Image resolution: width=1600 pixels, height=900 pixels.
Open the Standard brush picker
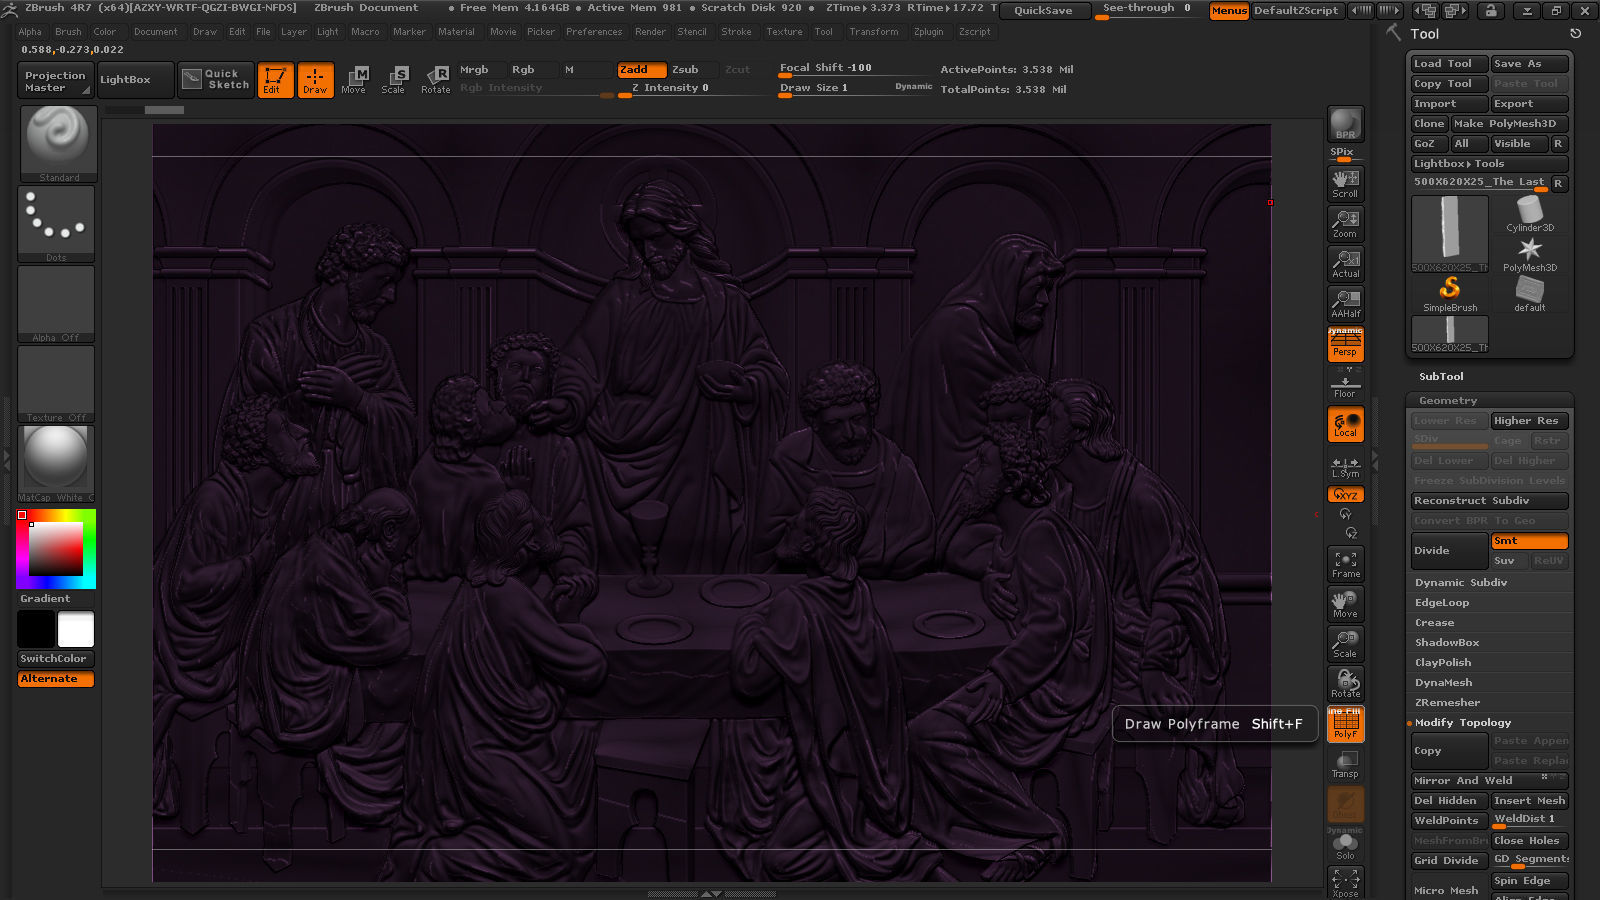(x=57, y=144)
